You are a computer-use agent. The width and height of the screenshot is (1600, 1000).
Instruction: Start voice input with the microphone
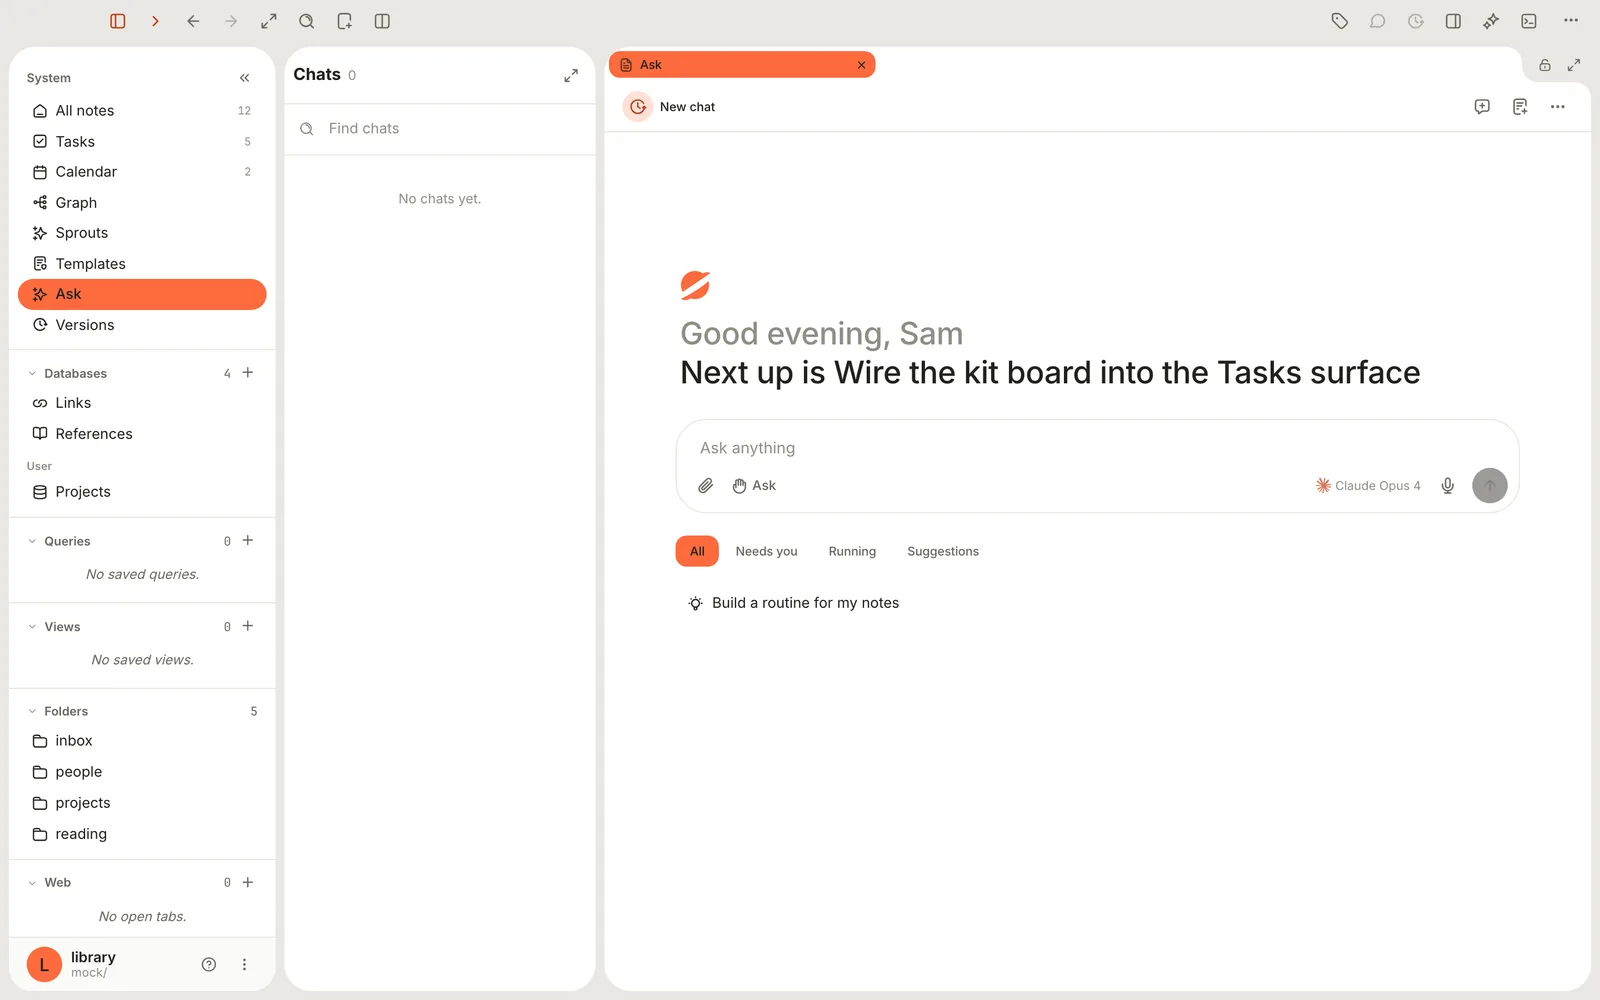click(x=1447, y=486)
